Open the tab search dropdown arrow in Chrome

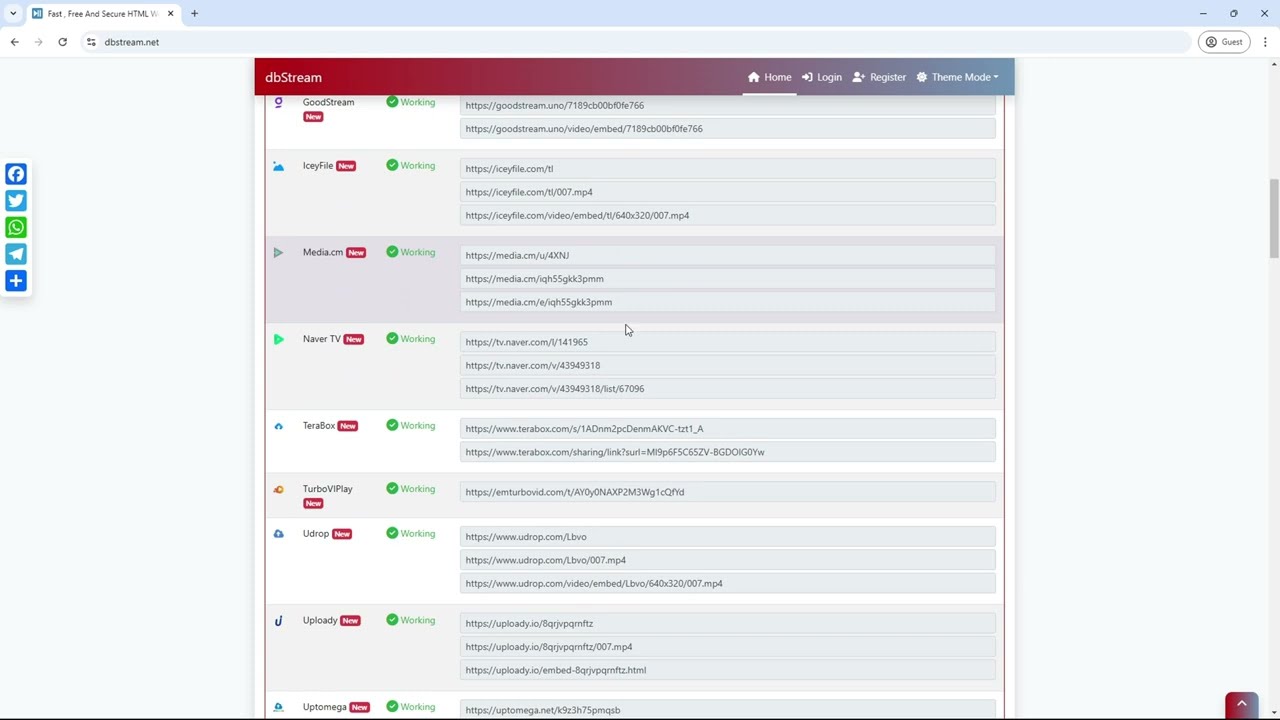click(13, 14)
